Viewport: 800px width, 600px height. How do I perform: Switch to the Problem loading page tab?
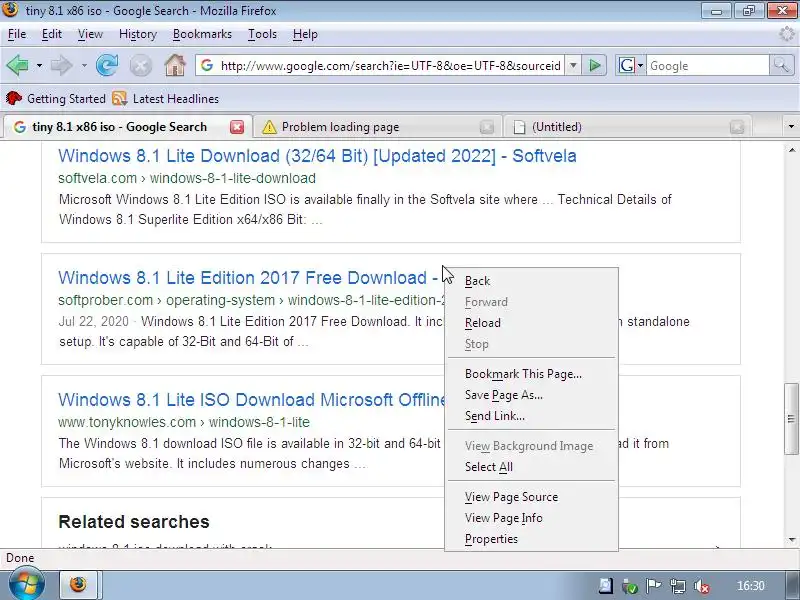tap(377, 127)
